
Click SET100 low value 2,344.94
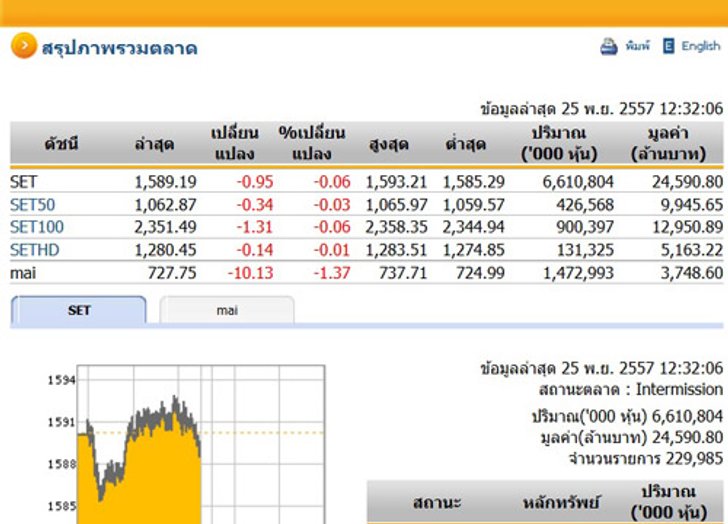point(474,227)
